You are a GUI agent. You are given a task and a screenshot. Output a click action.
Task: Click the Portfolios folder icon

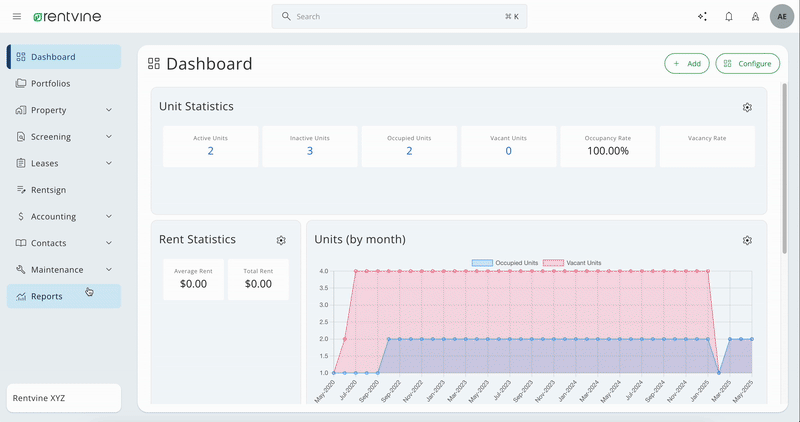[x=21, y=83]
